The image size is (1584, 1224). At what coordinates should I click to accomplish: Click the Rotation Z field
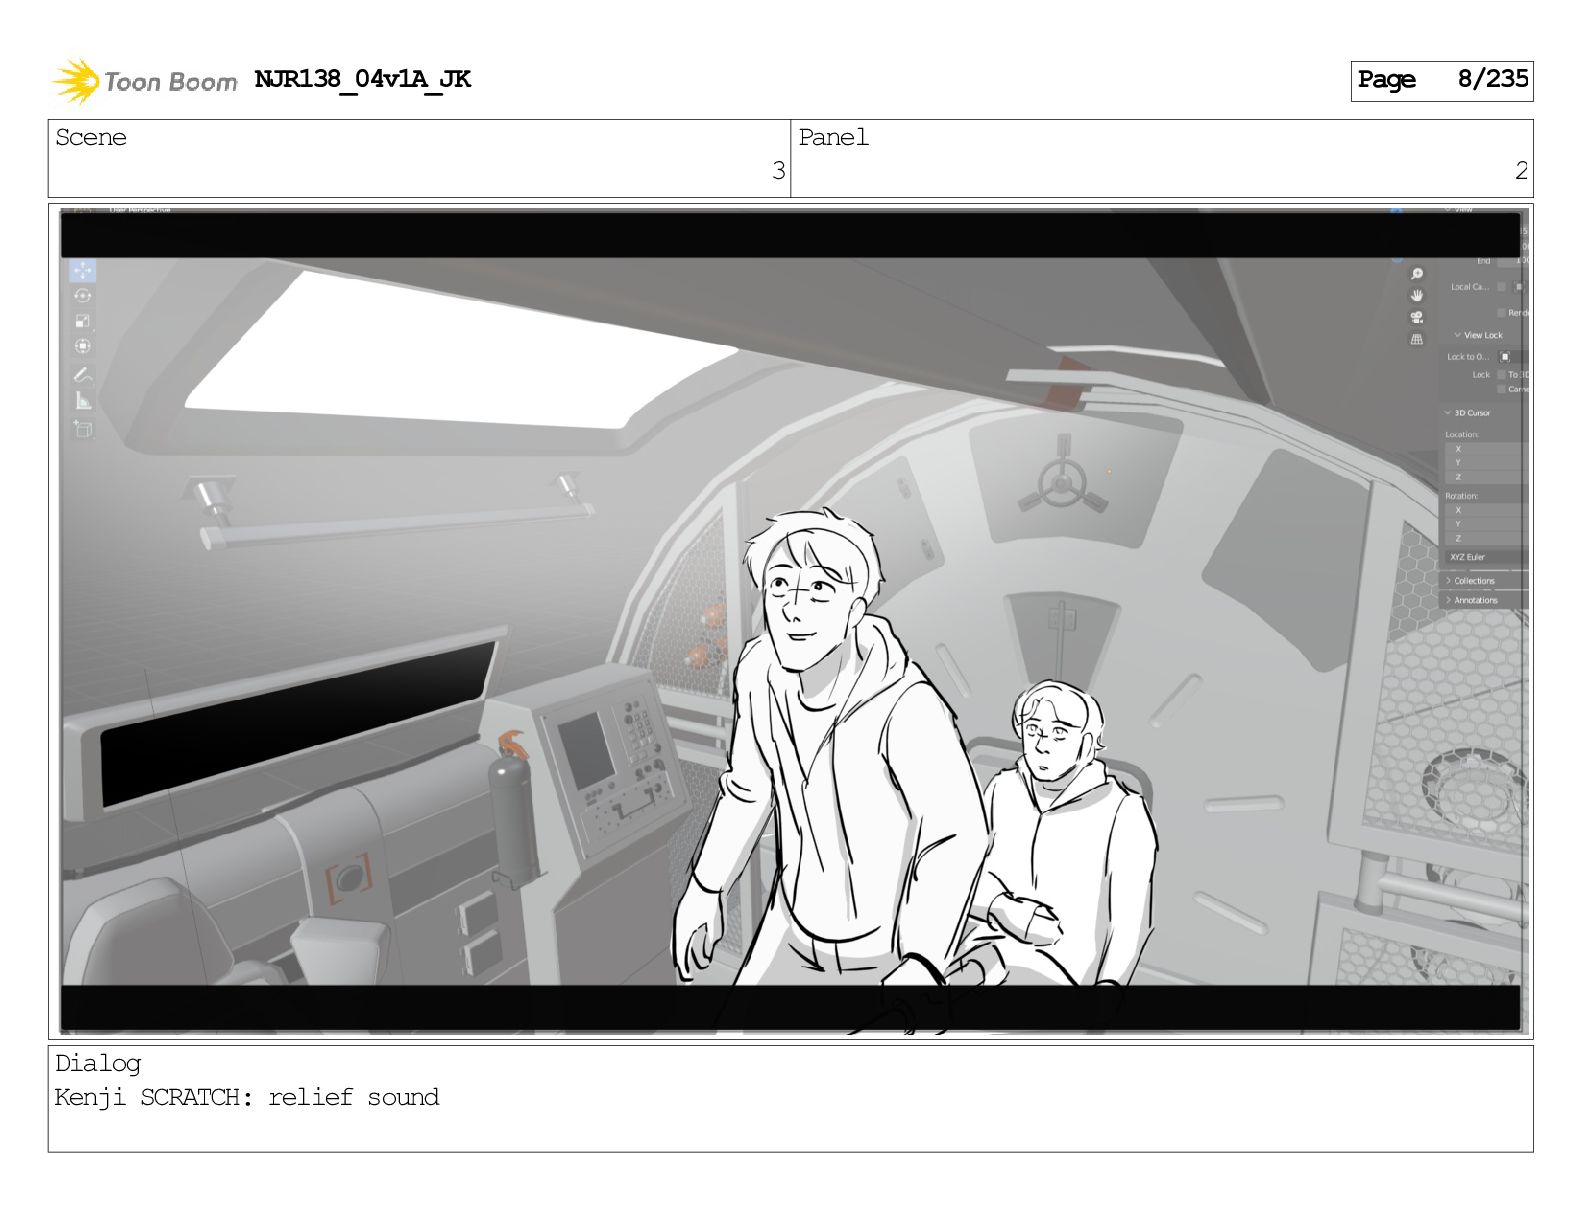point(1488,538)
